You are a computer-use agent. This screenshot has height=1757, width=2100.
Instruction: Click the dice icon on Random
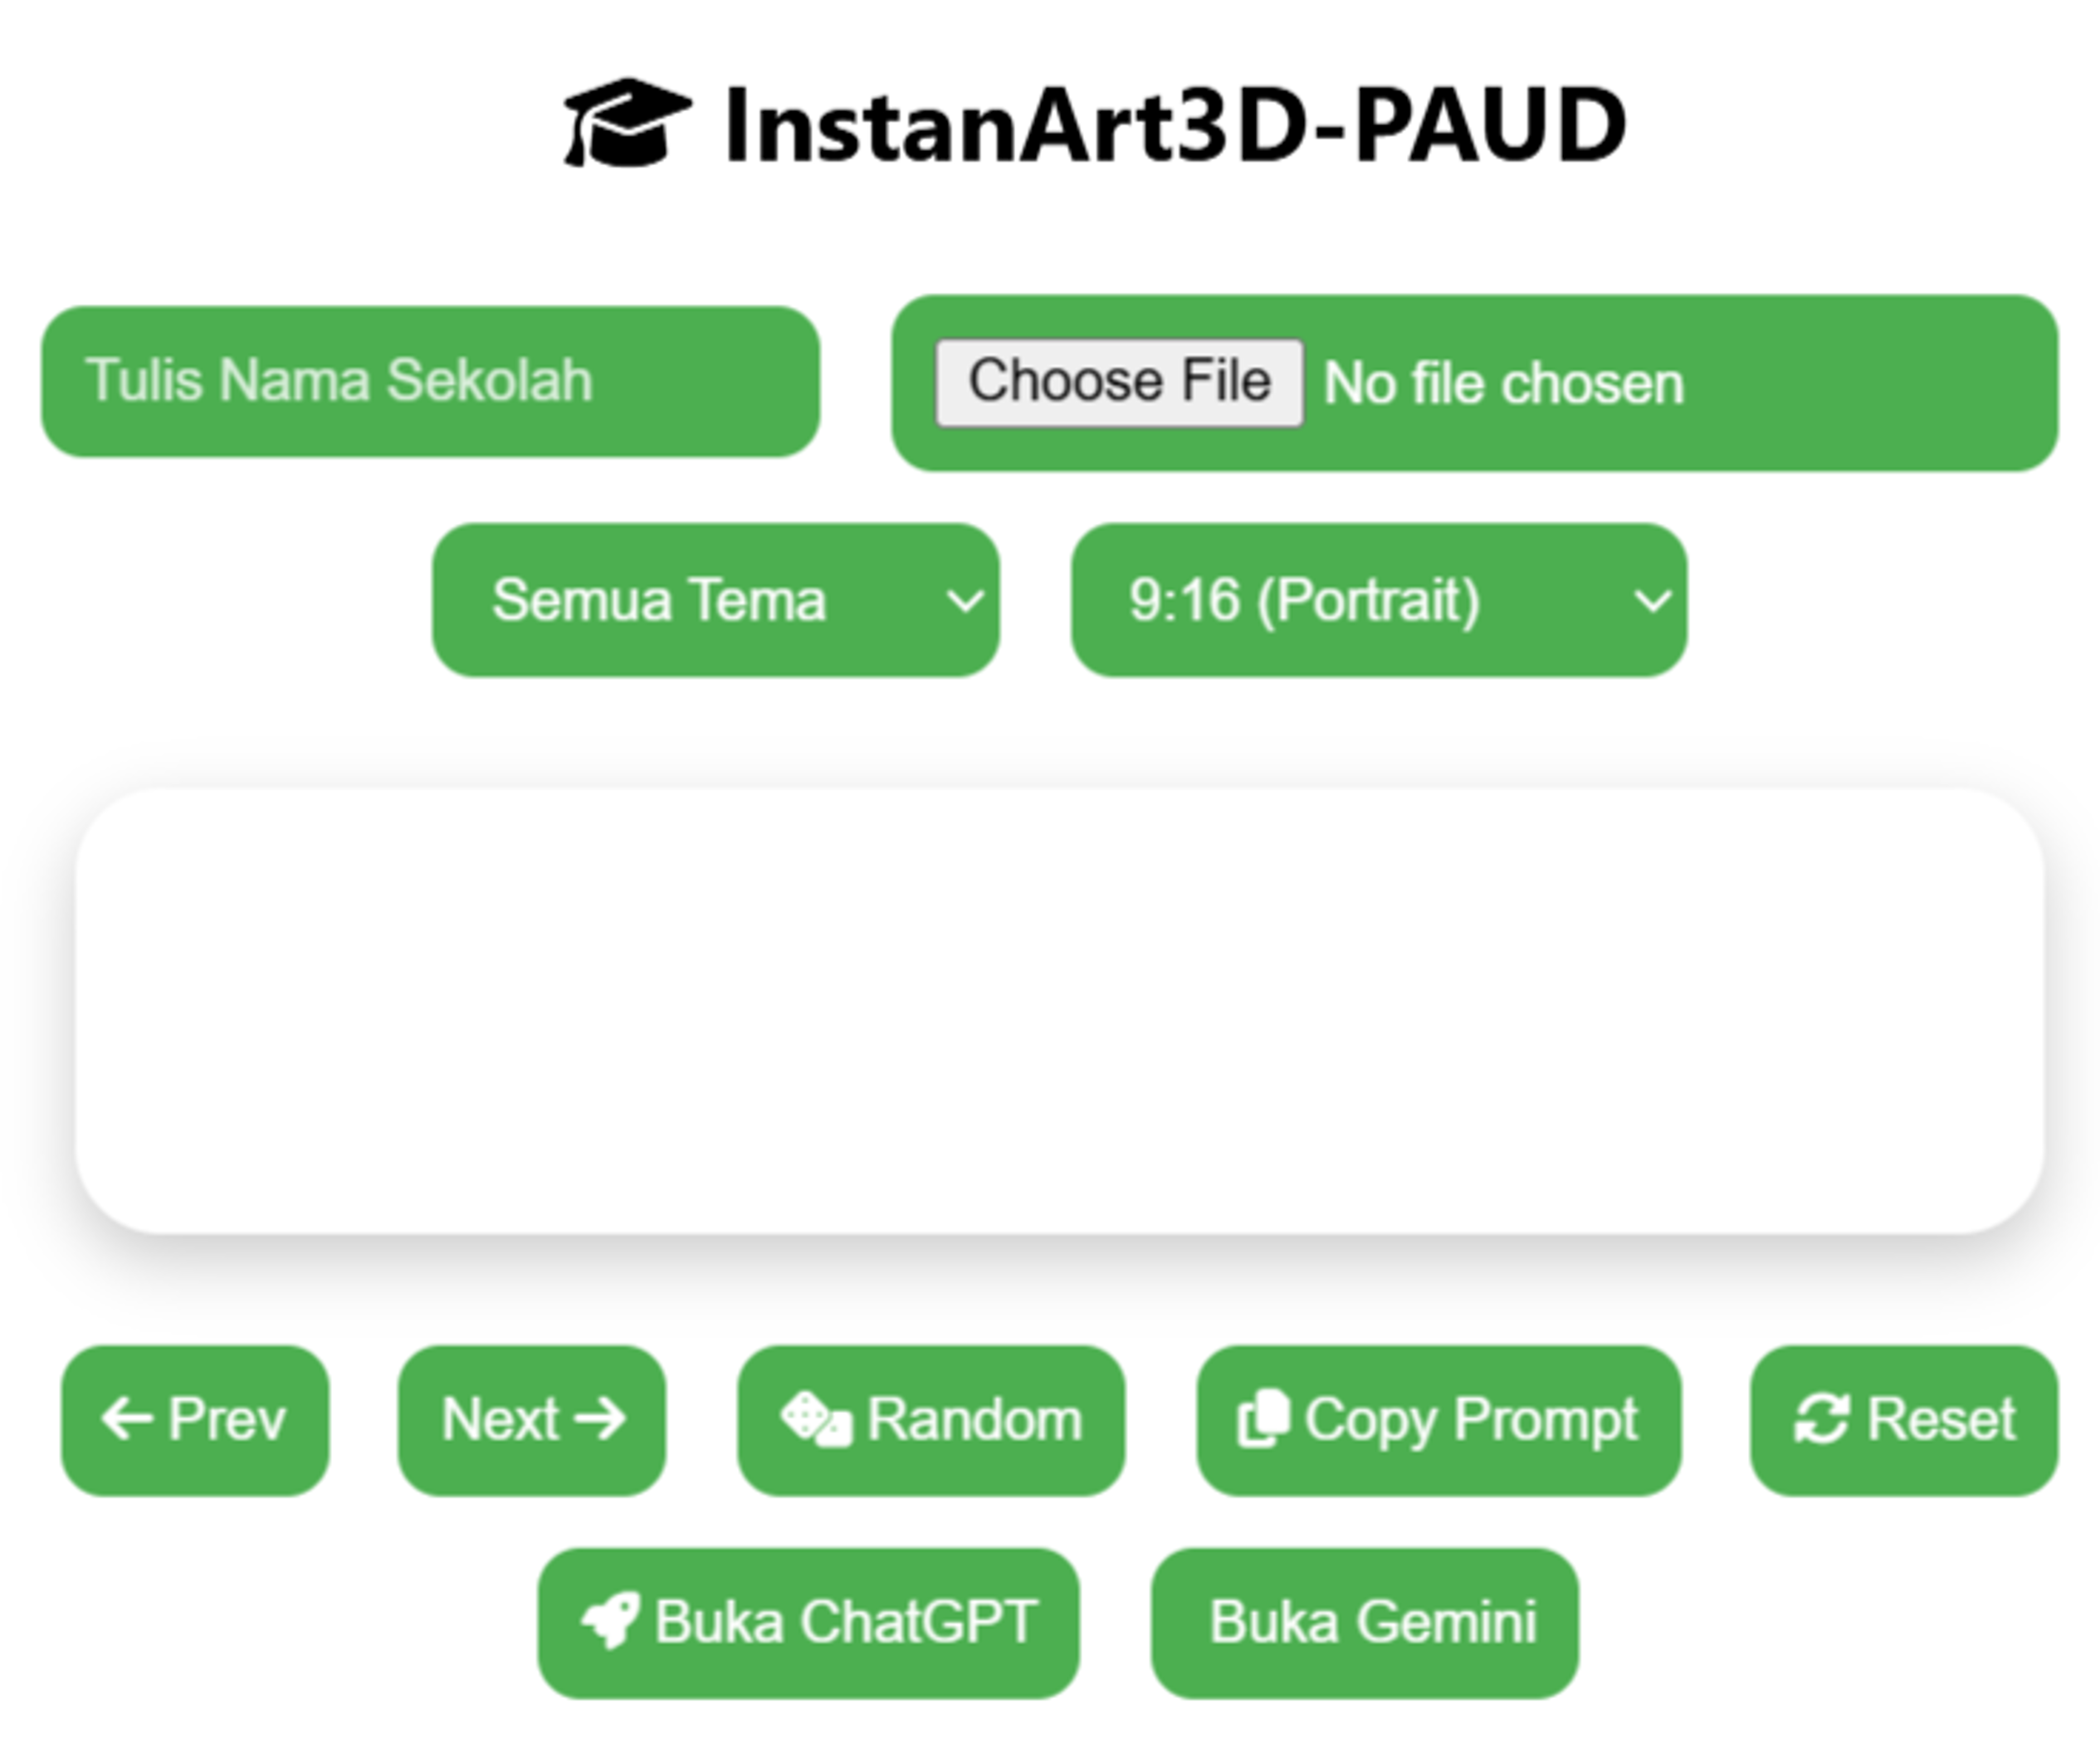pyautogui.click(x=816, y=1420)
